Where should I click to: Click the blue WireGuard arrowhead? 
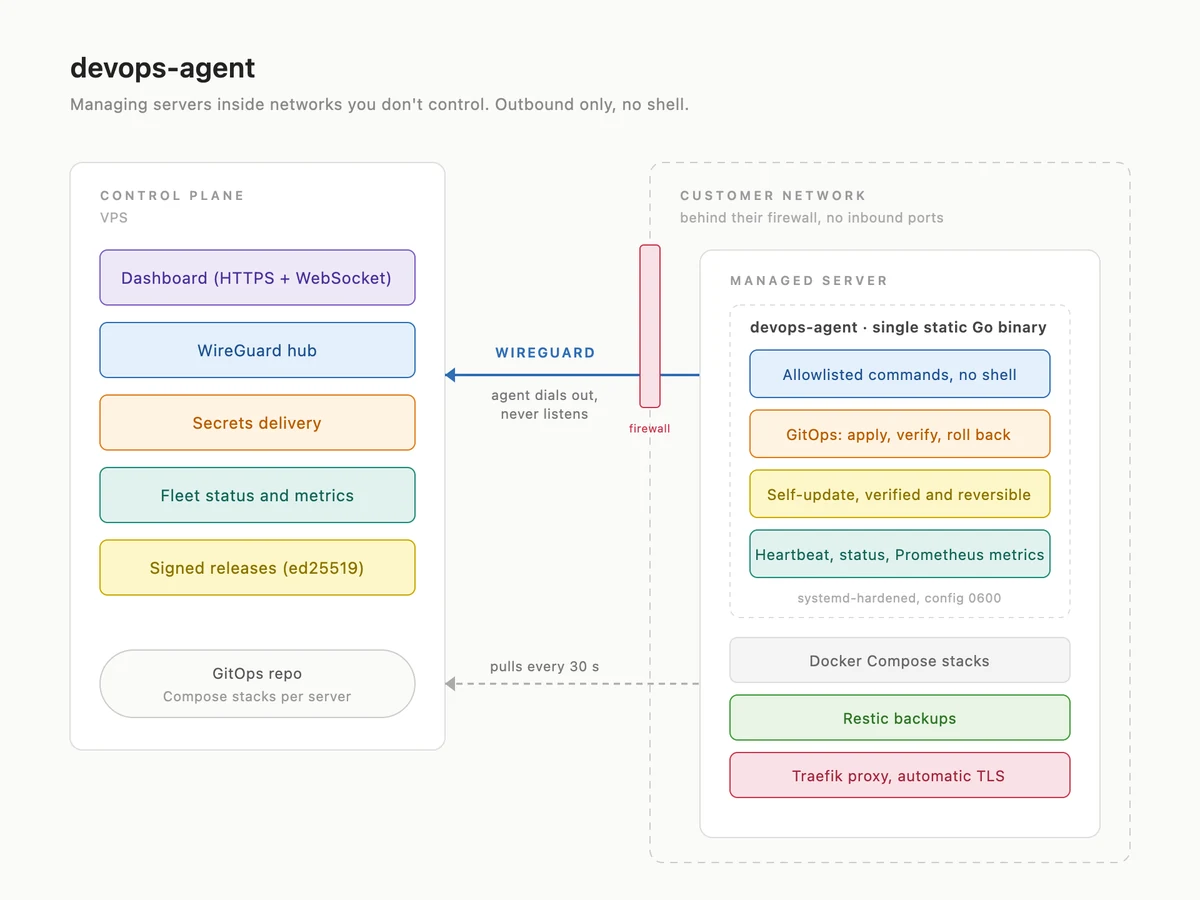451,375
